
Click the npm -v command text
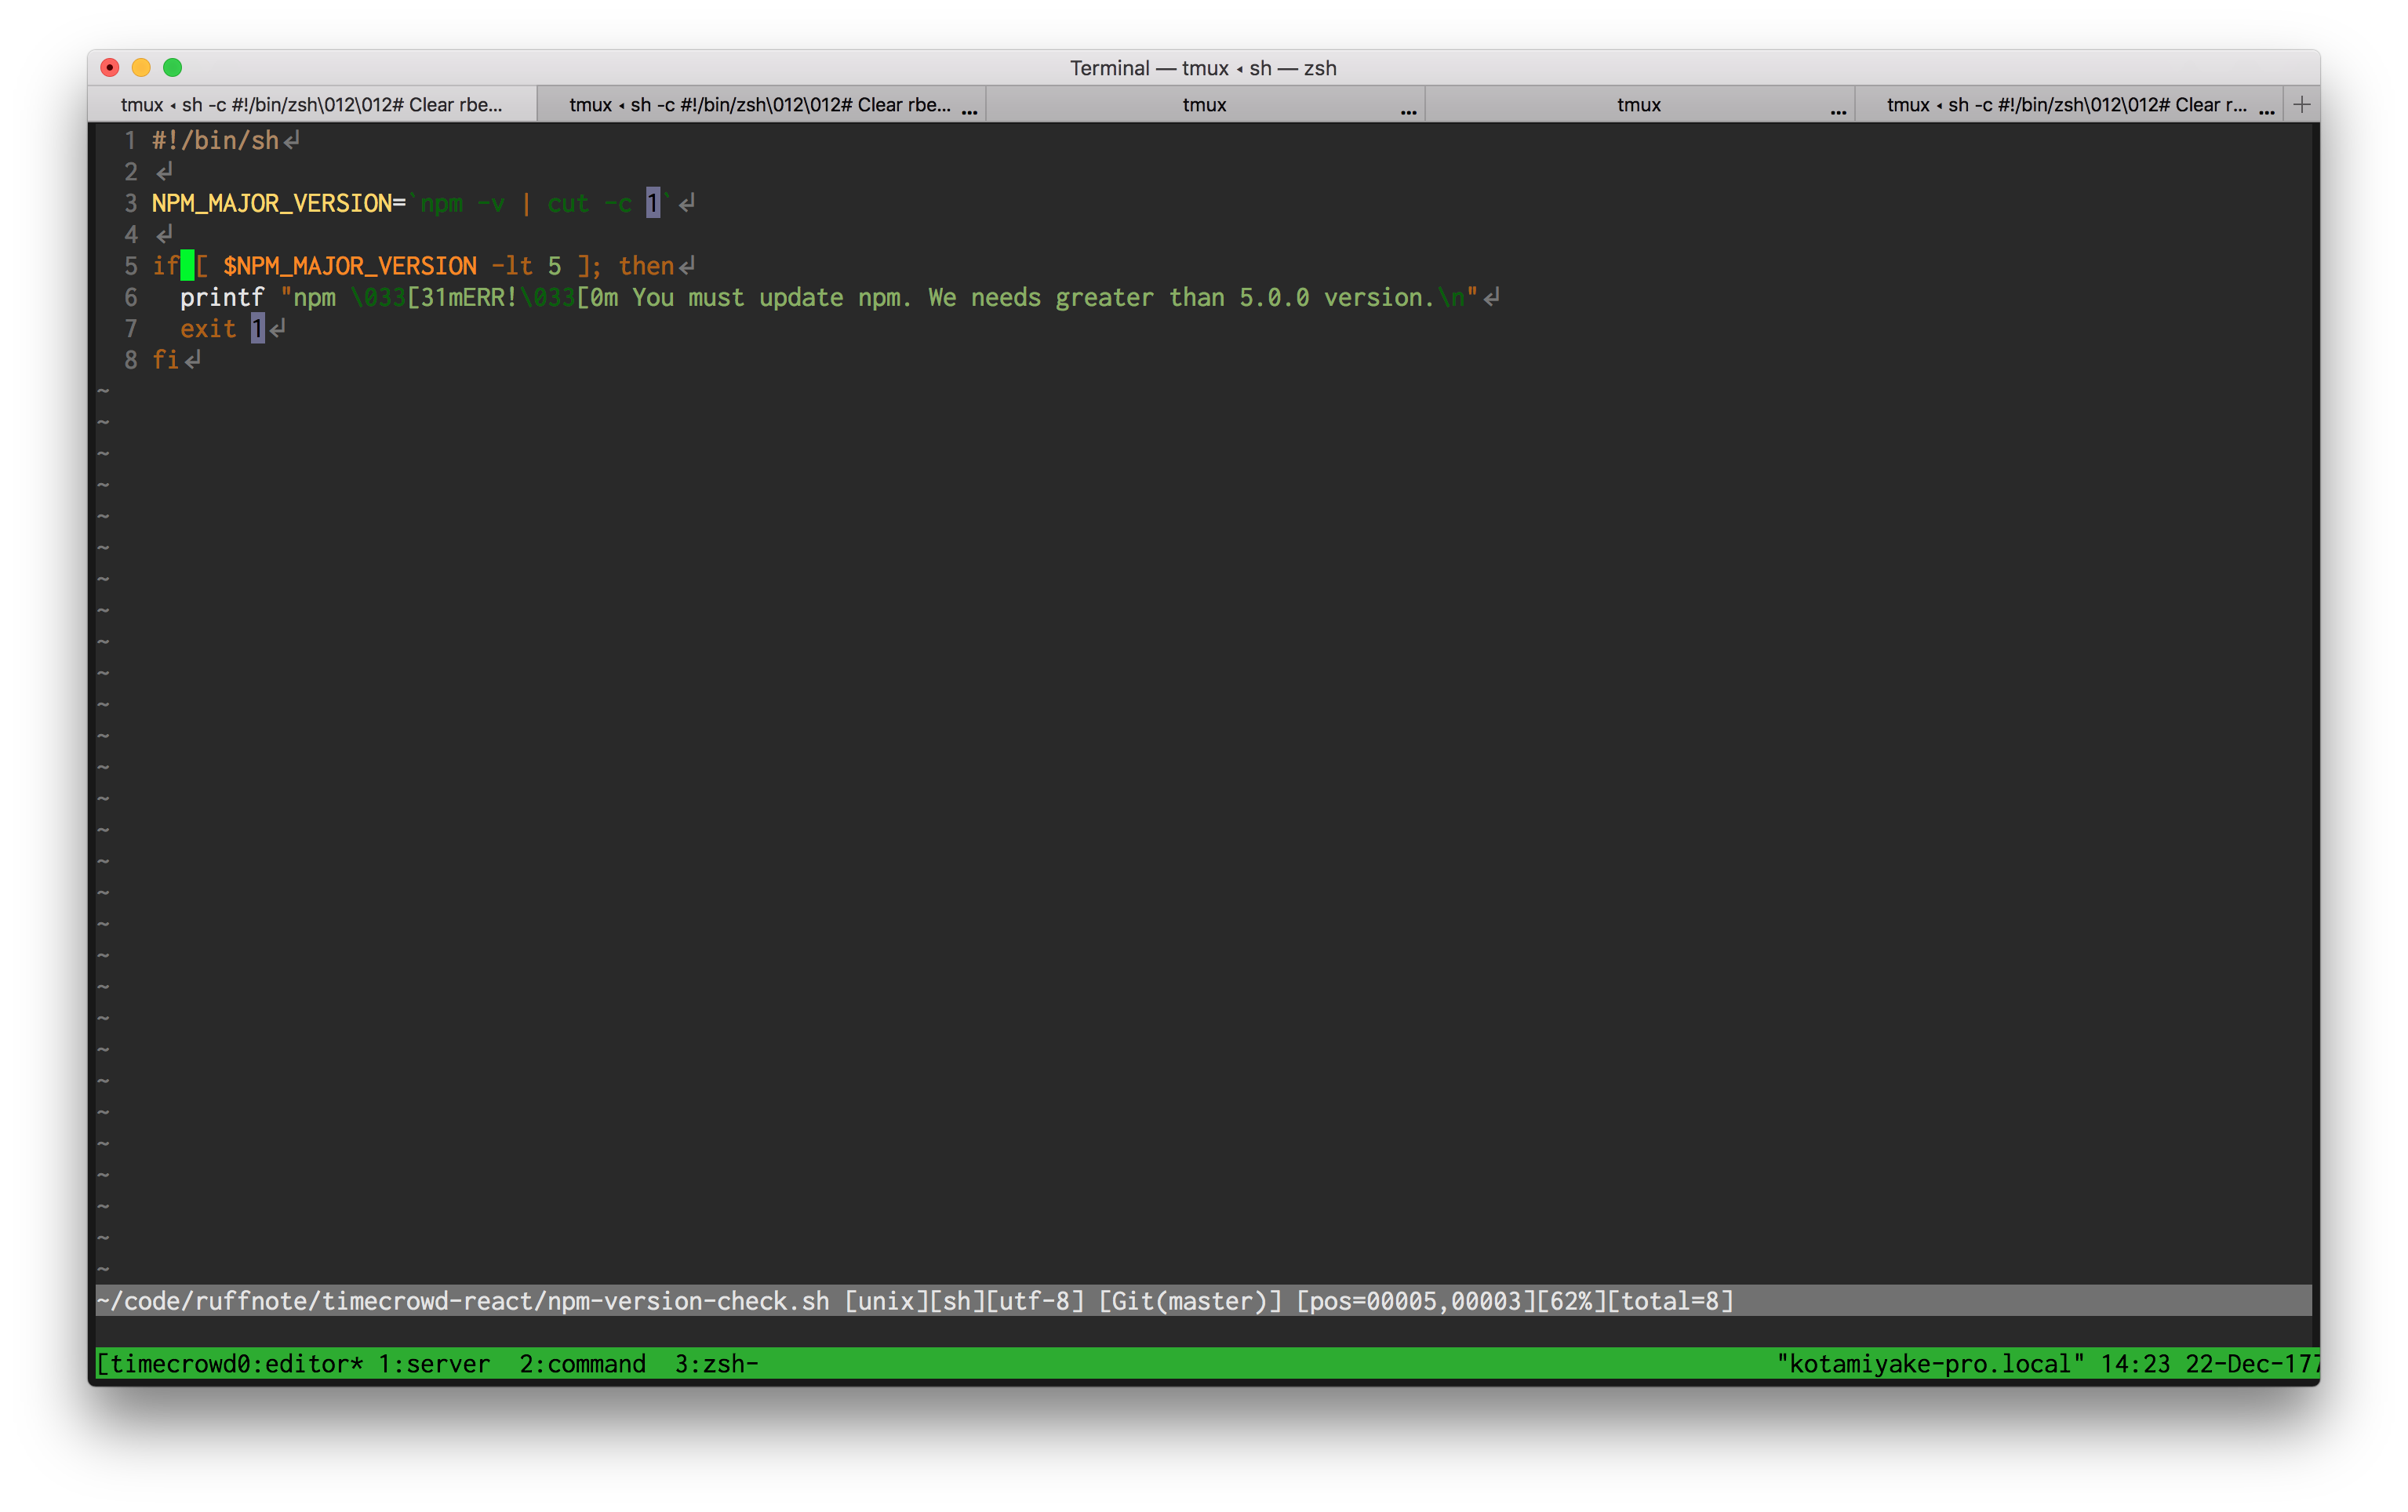tap(462, 204)
